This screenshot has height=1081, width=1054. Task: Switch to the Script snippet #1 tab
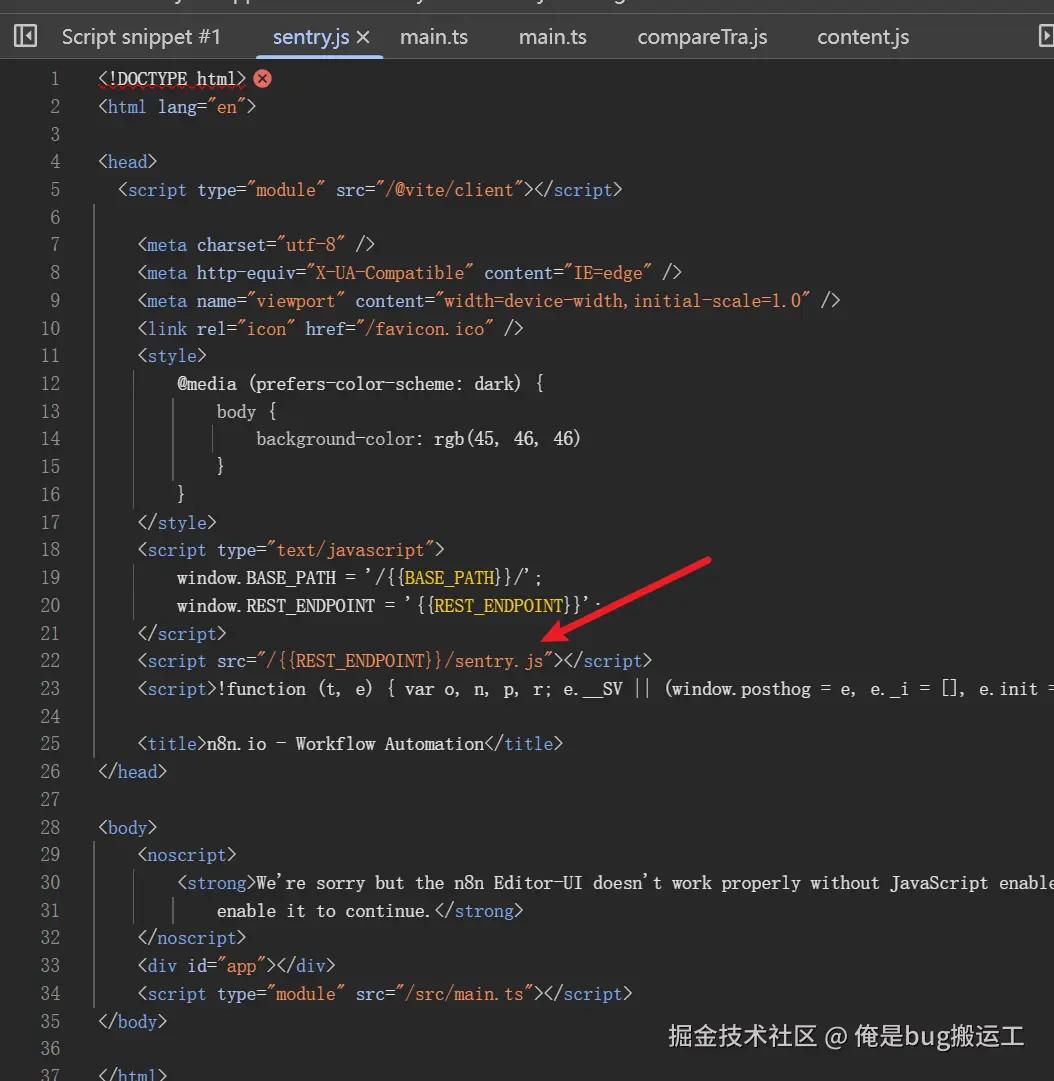click(140, 36)
